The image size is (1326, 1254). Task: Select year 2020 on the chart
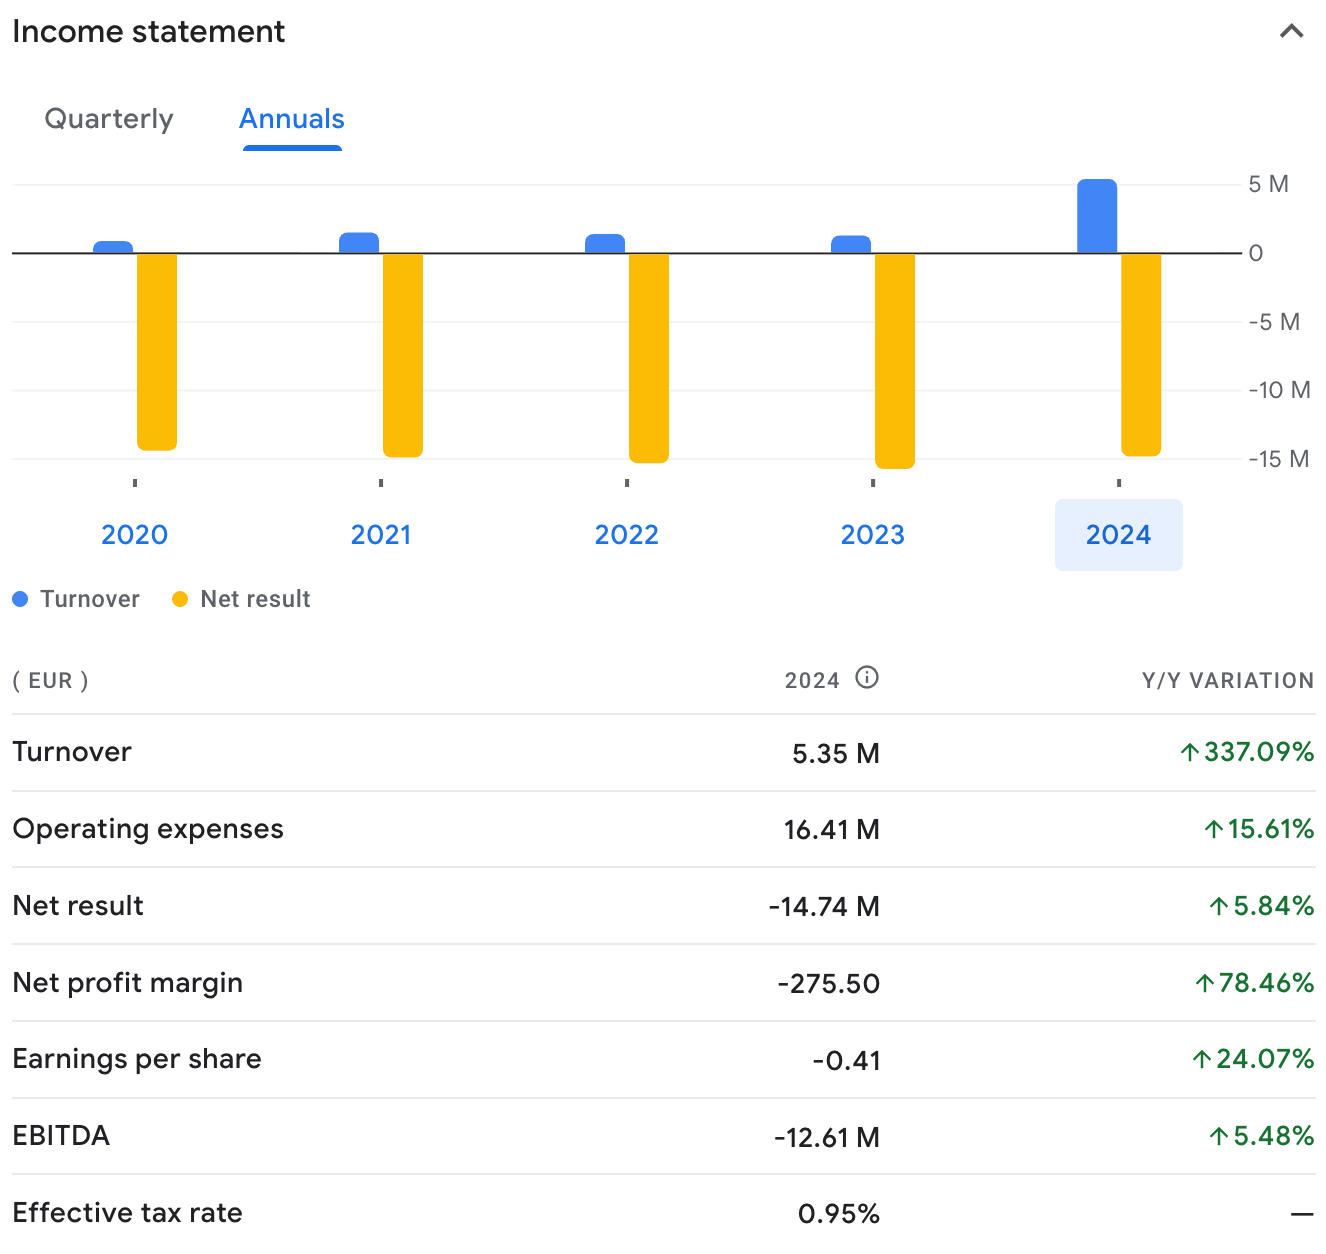point(135,534)
